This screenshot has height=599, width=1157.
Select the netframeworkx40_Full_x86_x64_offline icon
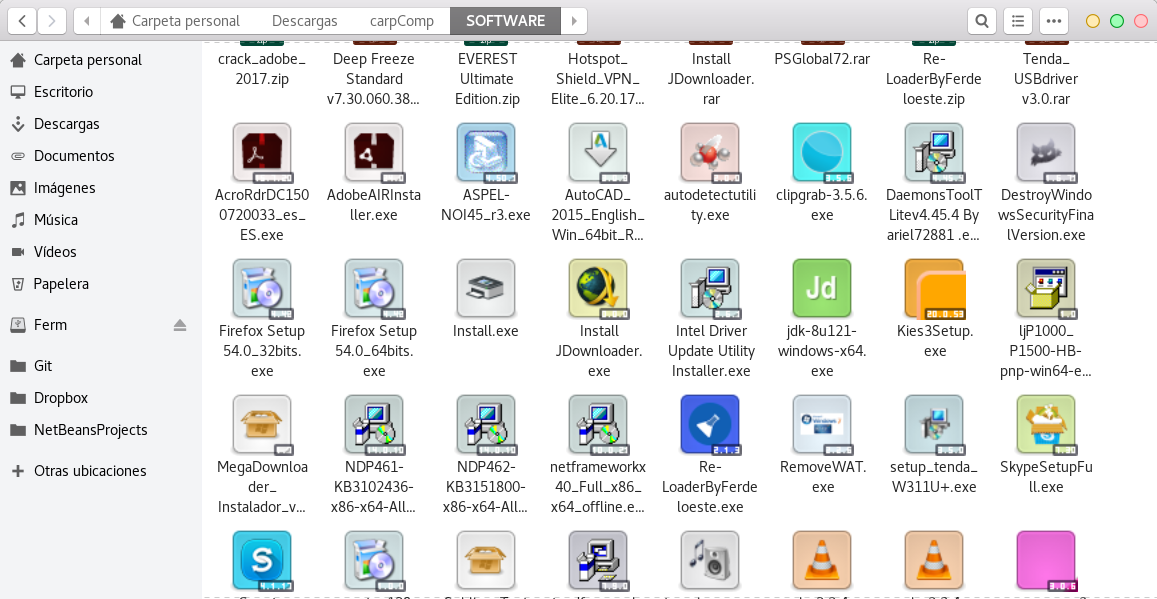tap(598, 424)
